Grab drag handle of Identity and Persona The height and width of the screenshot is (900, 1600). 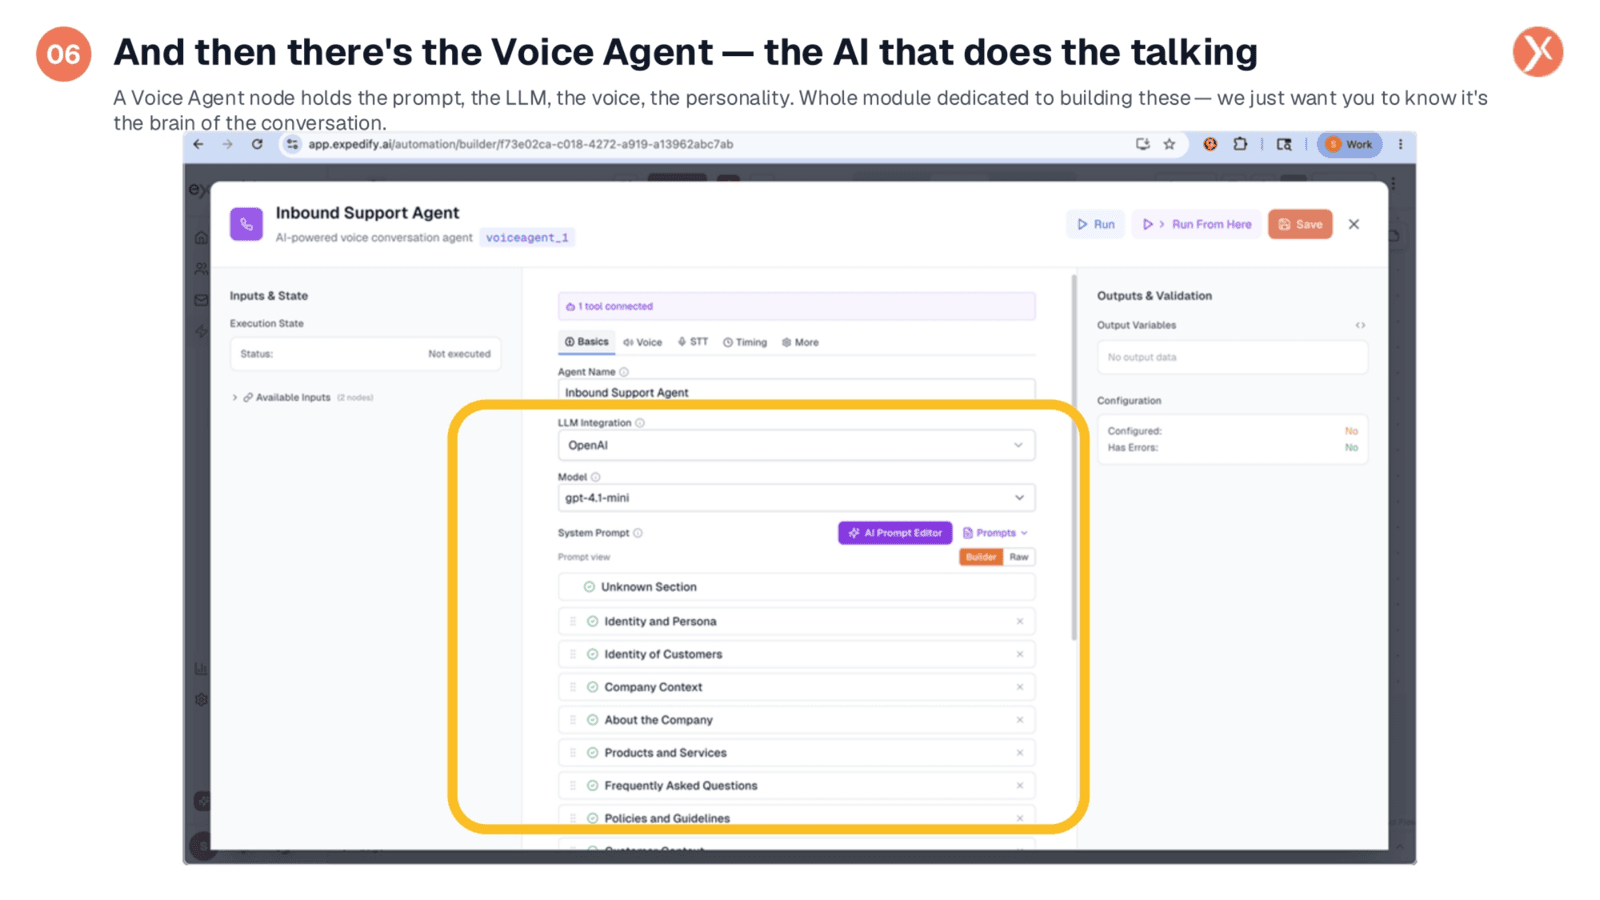click(573, 621)
